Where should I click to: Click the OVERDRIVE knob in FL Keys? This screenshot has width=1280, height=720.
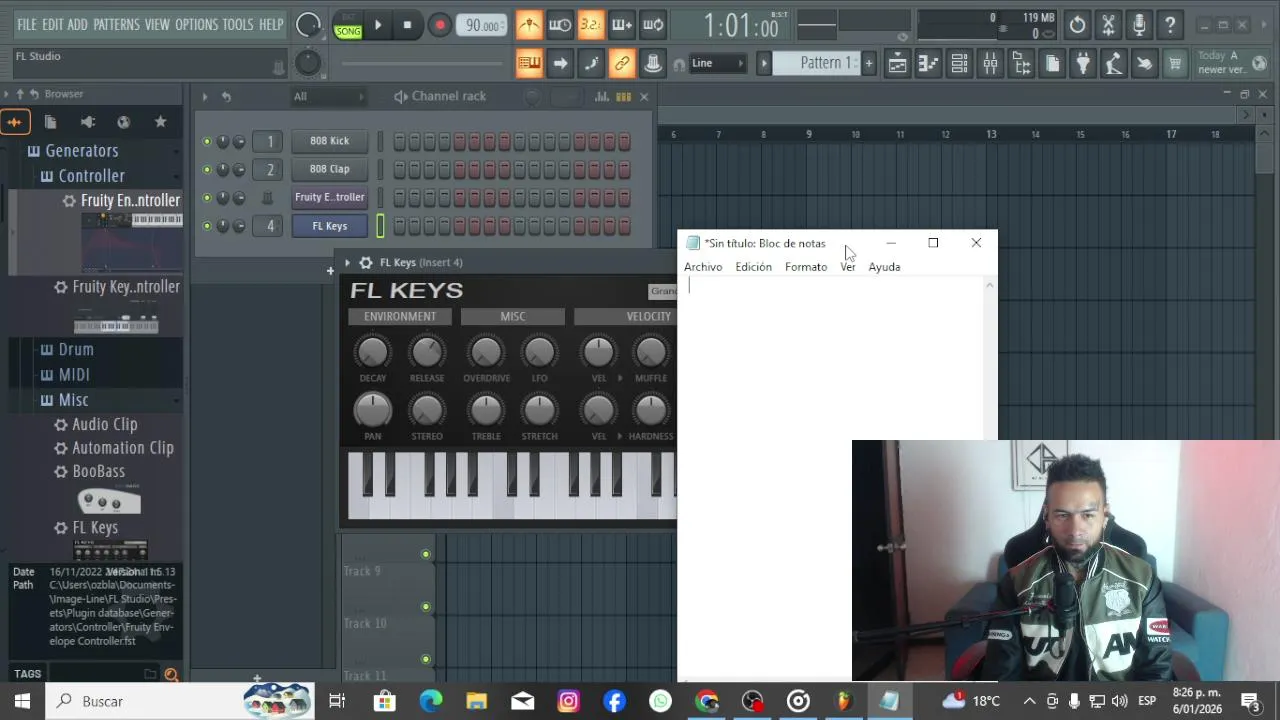pos(486,352)
